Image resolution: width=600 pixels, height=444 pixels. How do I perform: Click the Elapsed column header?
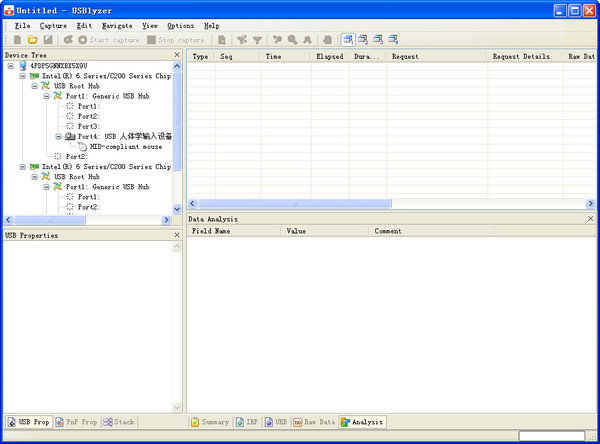point(330,57)
